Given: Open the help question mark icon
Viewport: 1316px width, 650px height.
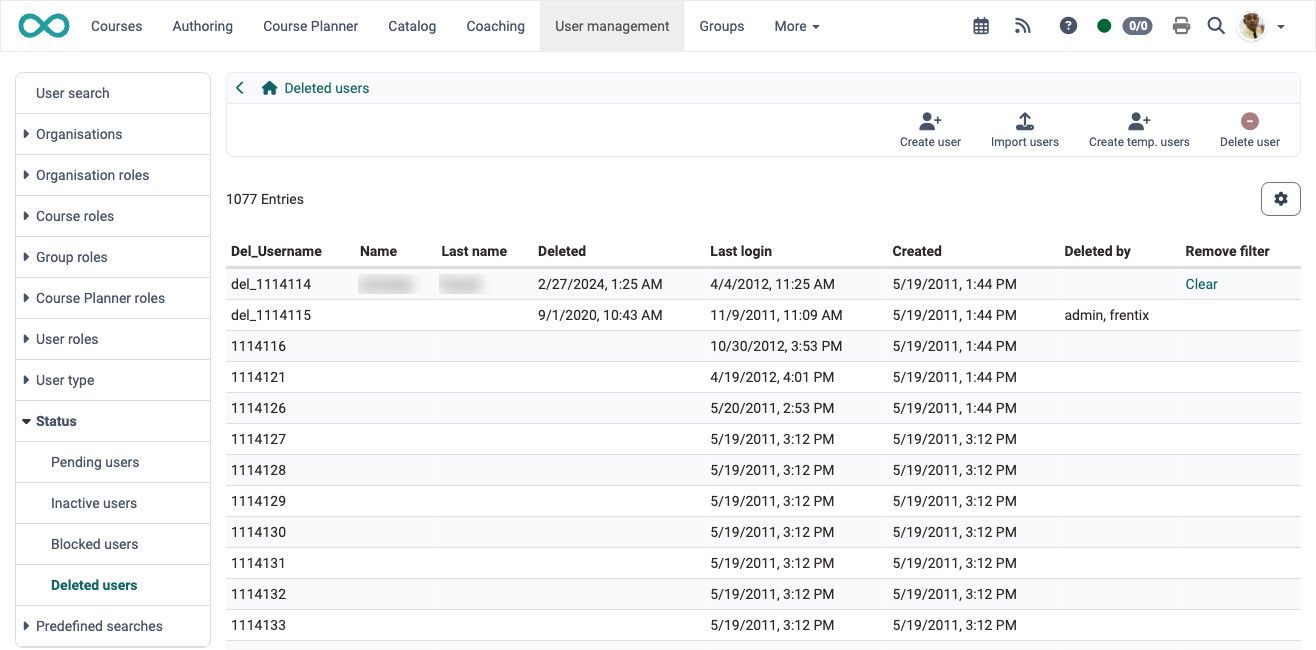Looking at the screenshot, I should click(1068, 26).
